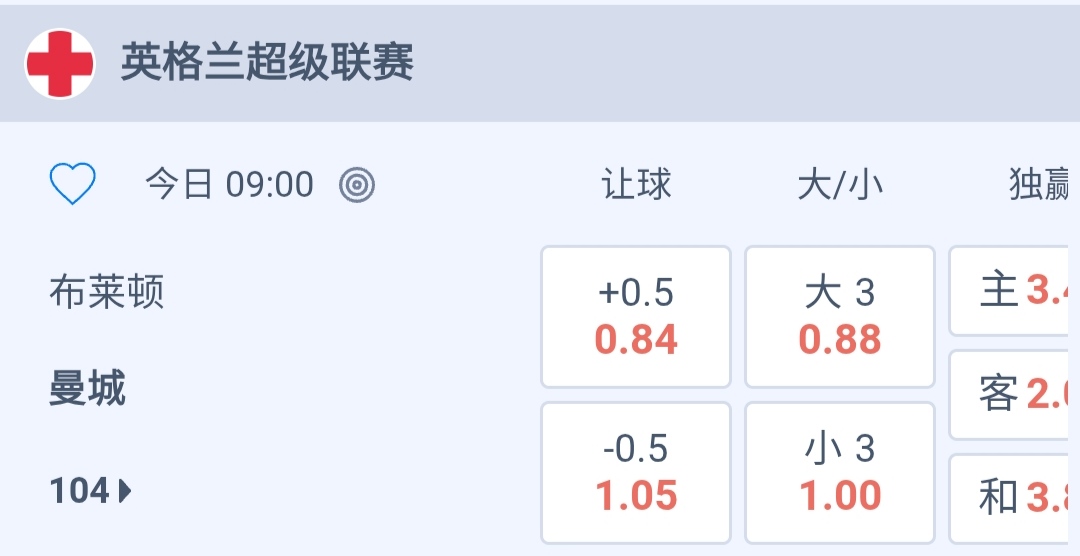Choose the home win 主 odds
Image resolution: width=1080 pixels, height=556 pixels.
point(1014,291)
